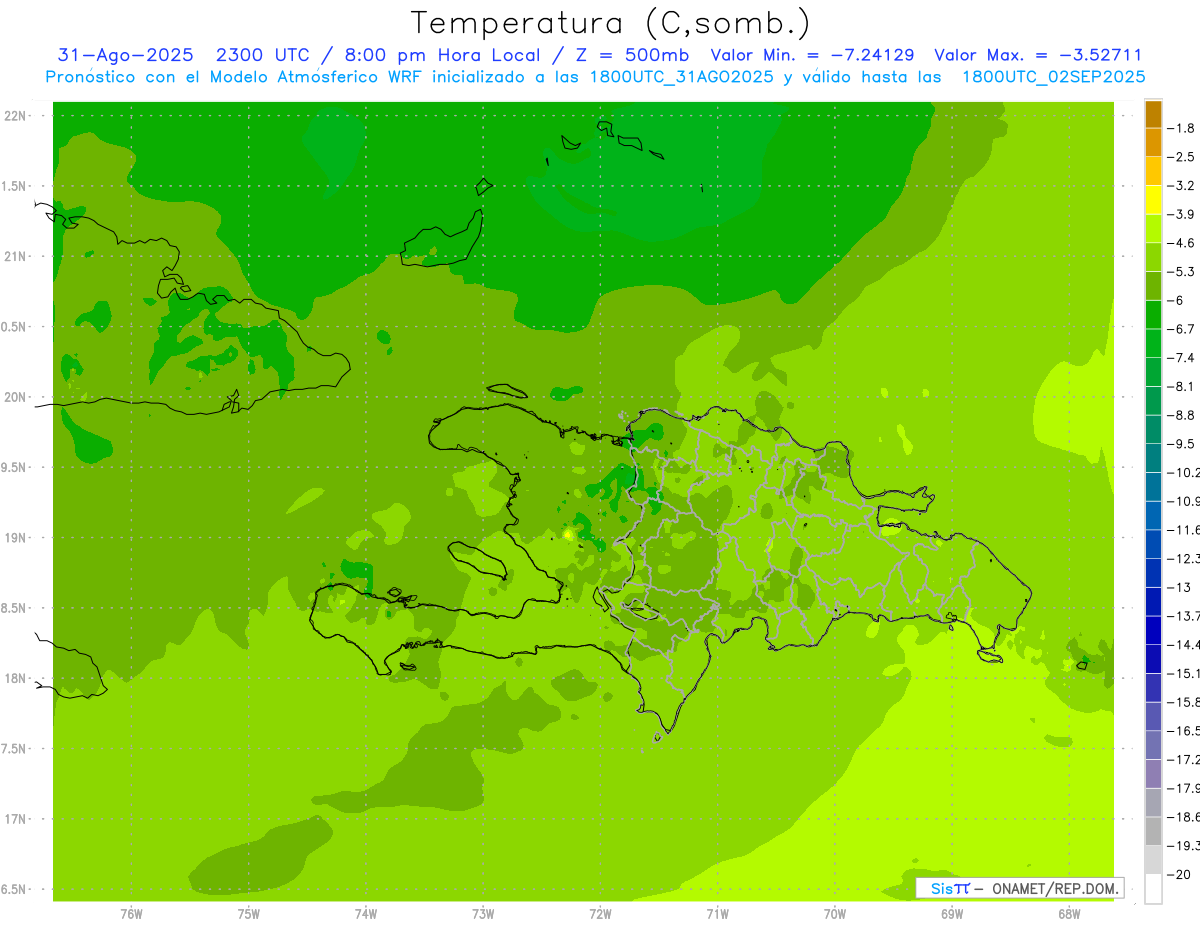Click the blue colorbar swatch between -13 and -13.7

(1153, 602)
